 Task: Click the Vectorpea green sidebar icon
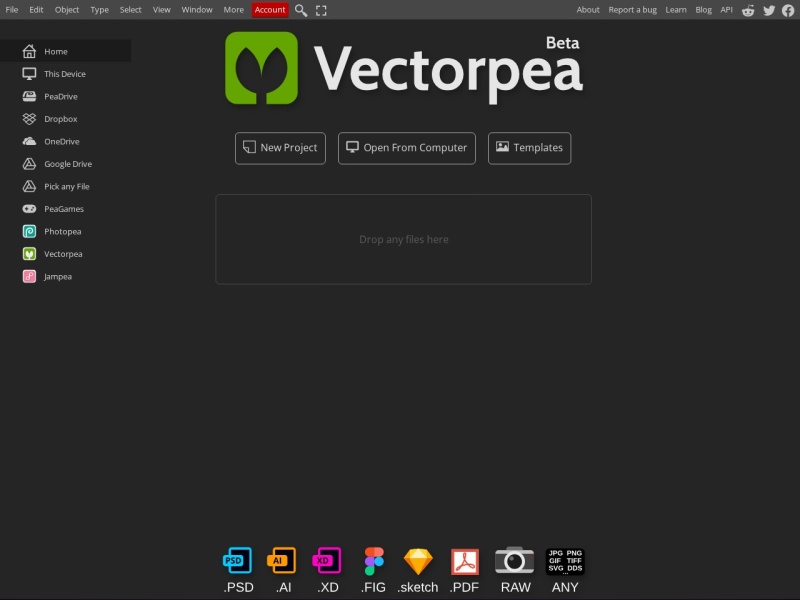pos(29,254)
